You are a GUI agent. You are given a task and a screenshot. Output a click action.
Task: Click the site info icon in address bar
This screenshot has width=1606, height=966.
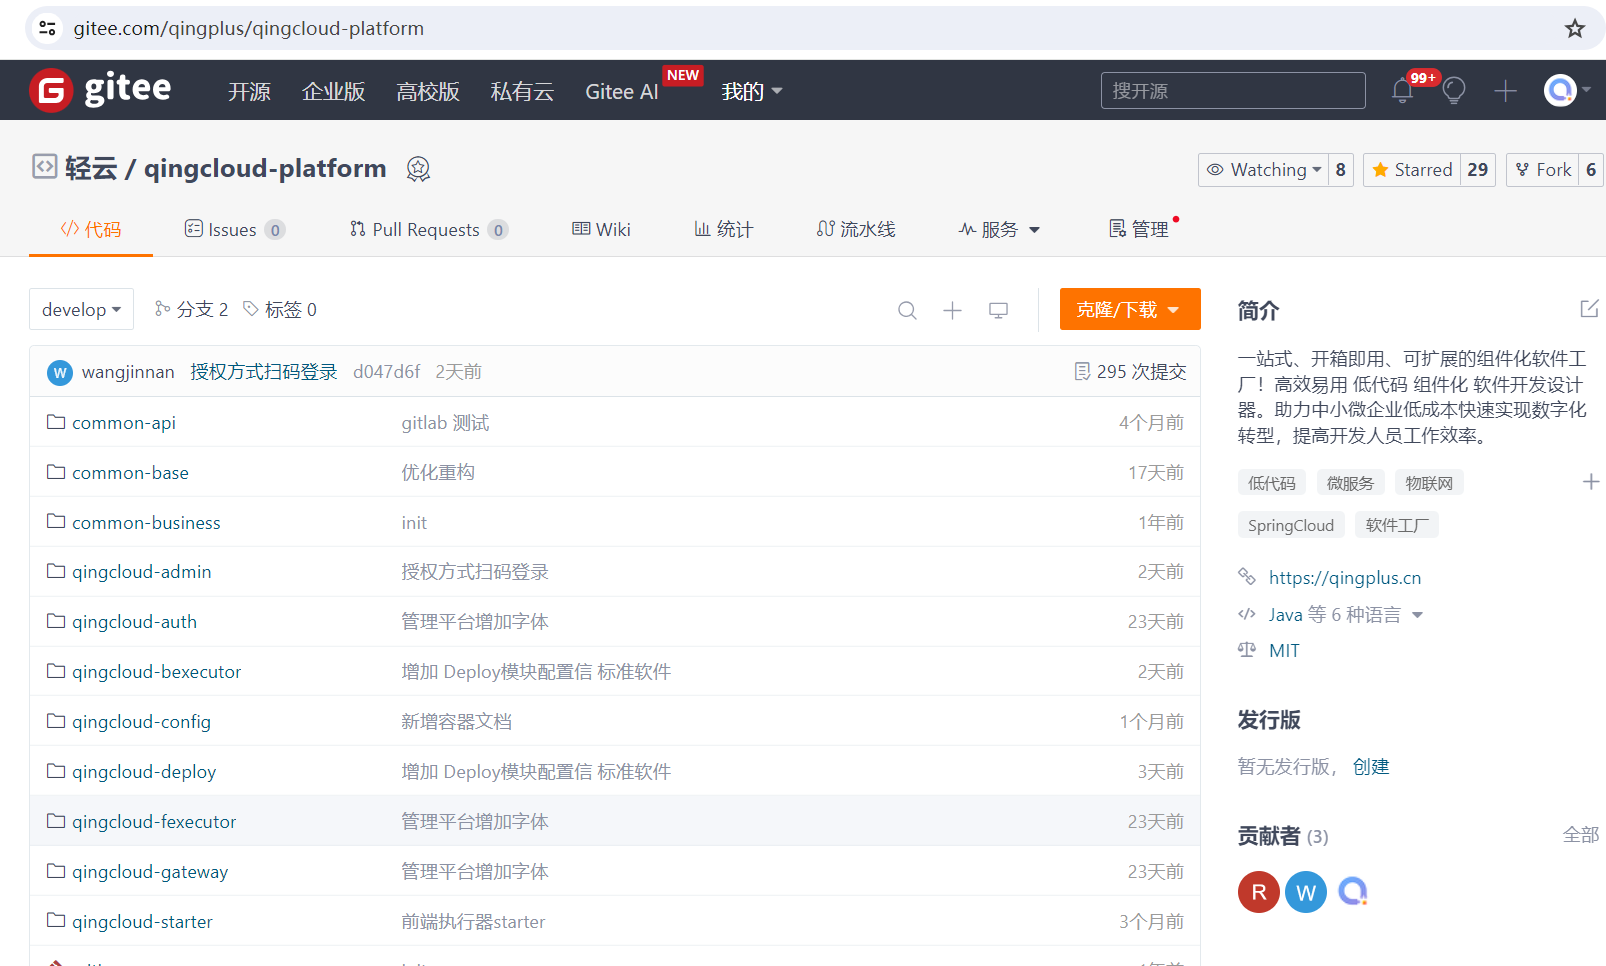47,28
